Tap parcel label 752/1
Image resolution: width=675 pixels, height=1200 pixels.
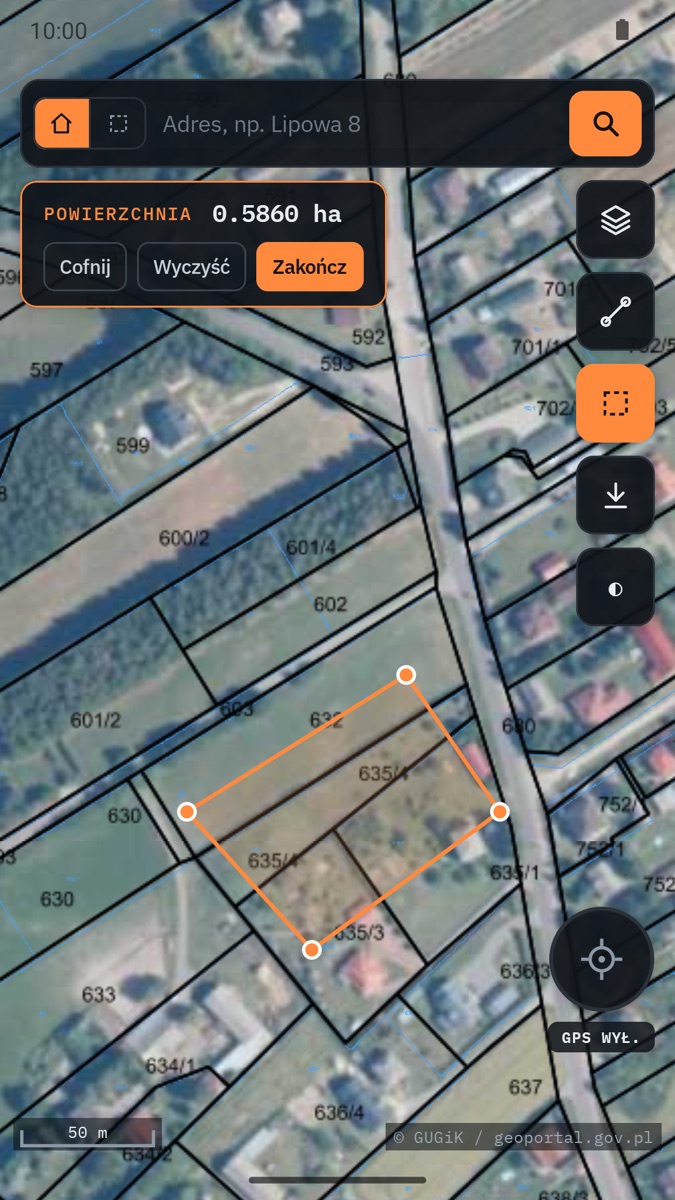(x=600, y=849)
